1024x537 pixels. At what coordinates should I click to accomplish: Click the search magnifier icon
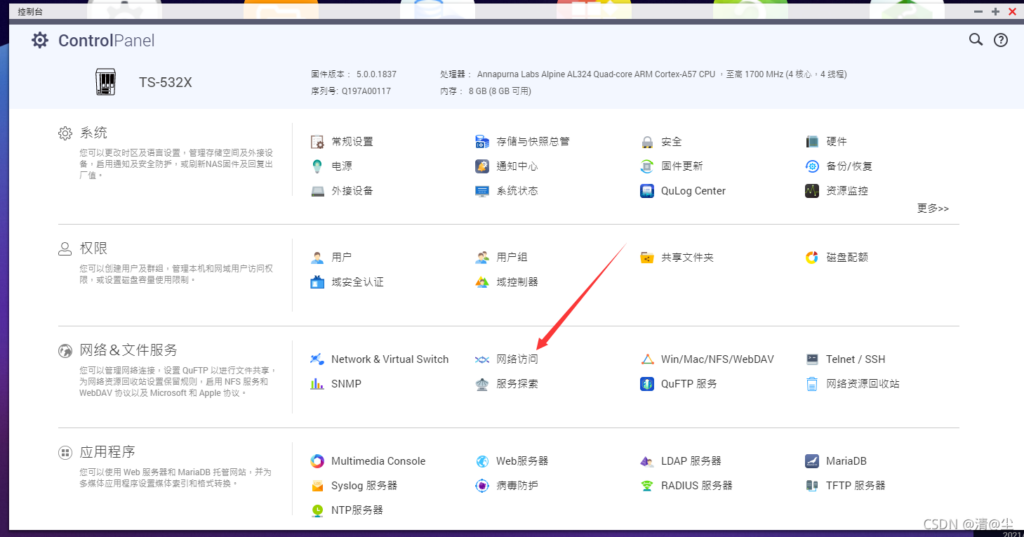[x=976, y=40]
